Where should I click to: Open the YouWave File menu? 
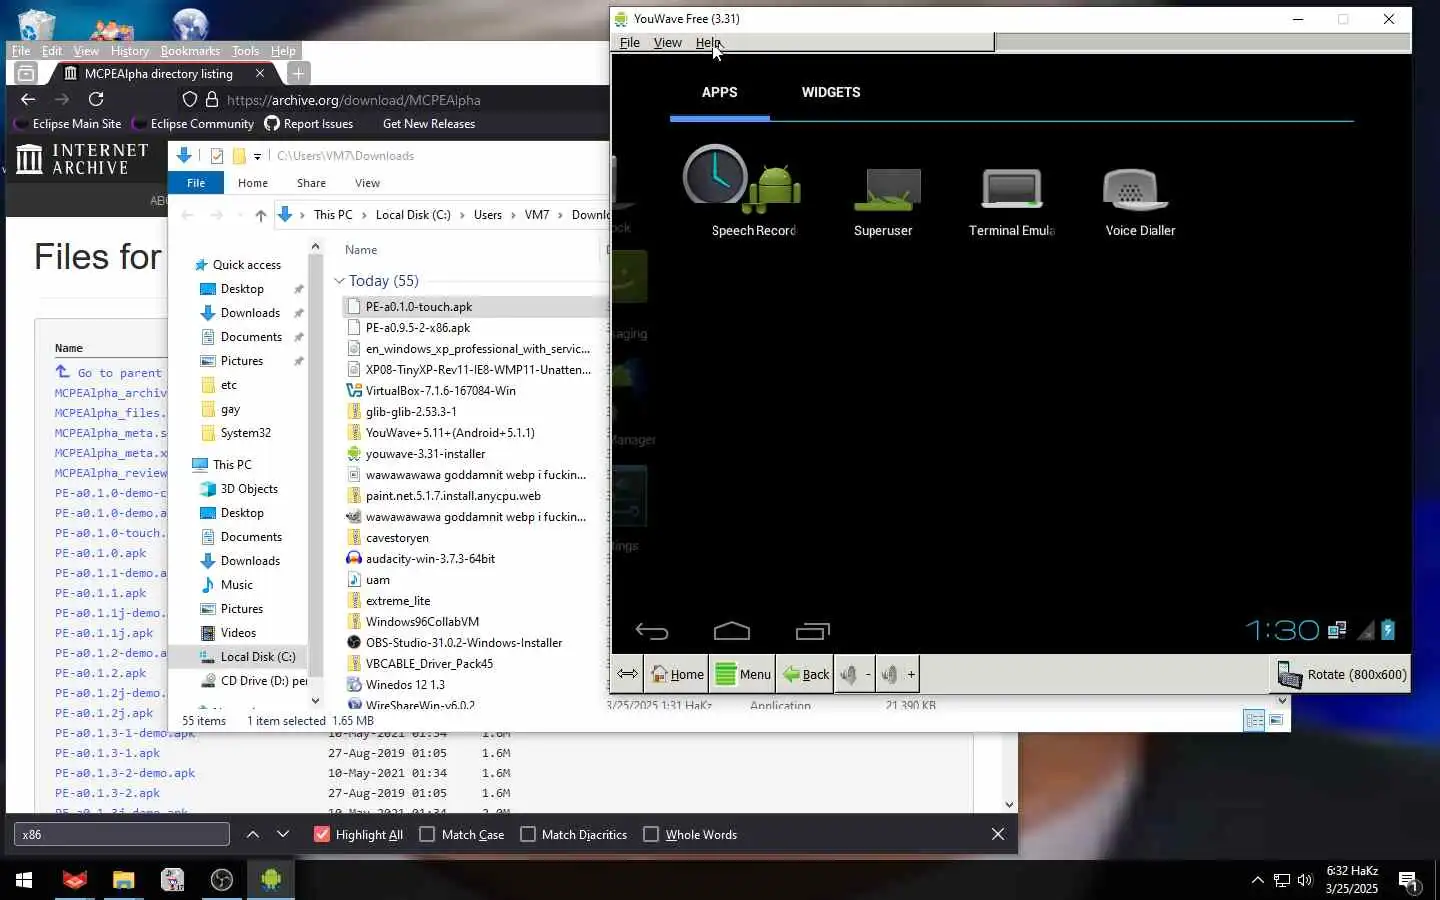(630, 43)
